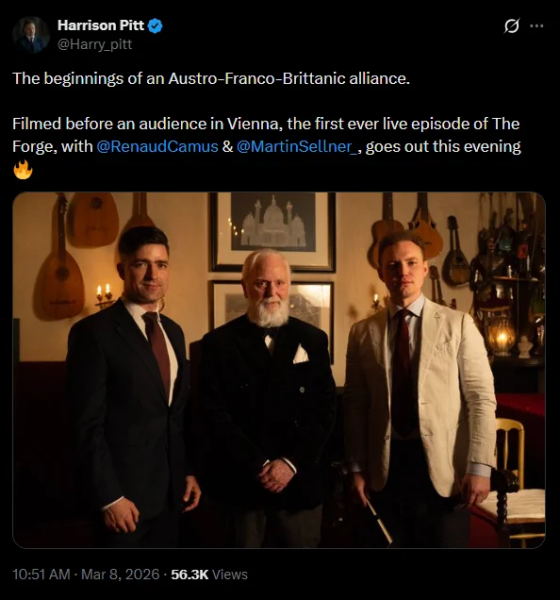Click the fire emoji in the tweet
The image size is (560, 600).
(x=23, y=170)
